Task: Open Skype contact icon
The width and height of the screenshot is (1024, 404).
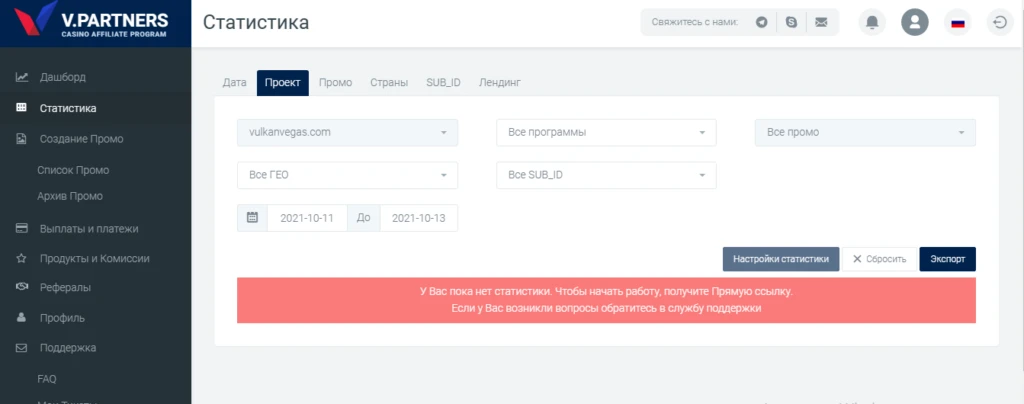Action: pyautogui.click(x=792, y=22)
